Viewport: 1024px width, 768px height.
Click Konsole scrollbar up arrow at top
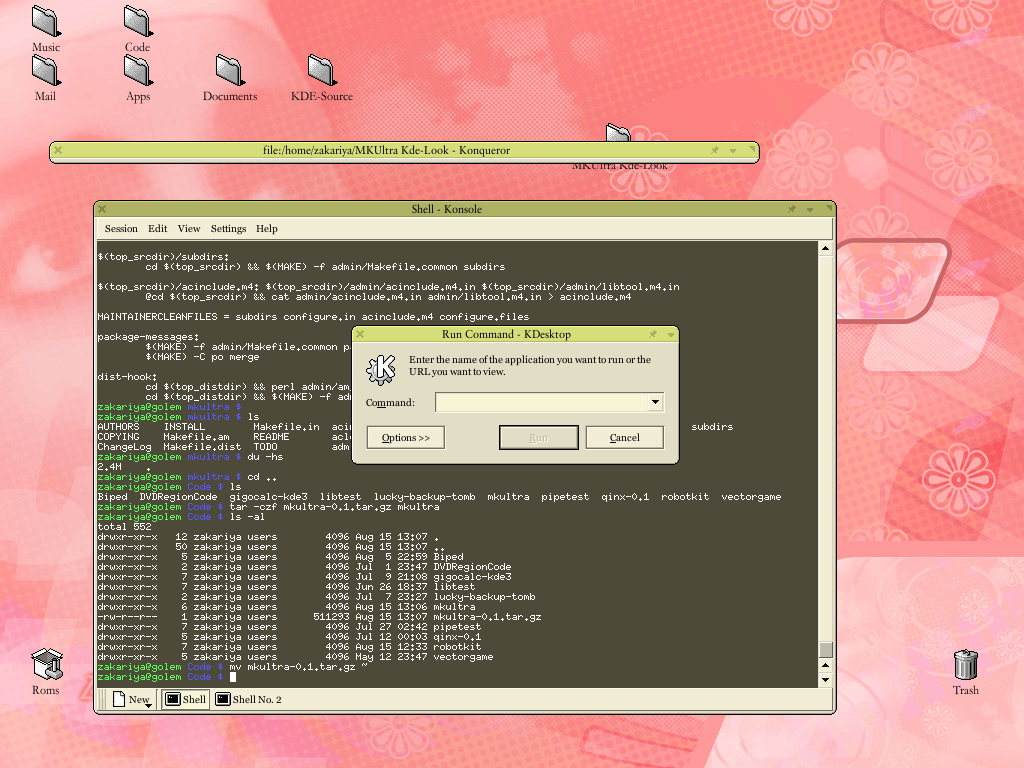point(825,248)
